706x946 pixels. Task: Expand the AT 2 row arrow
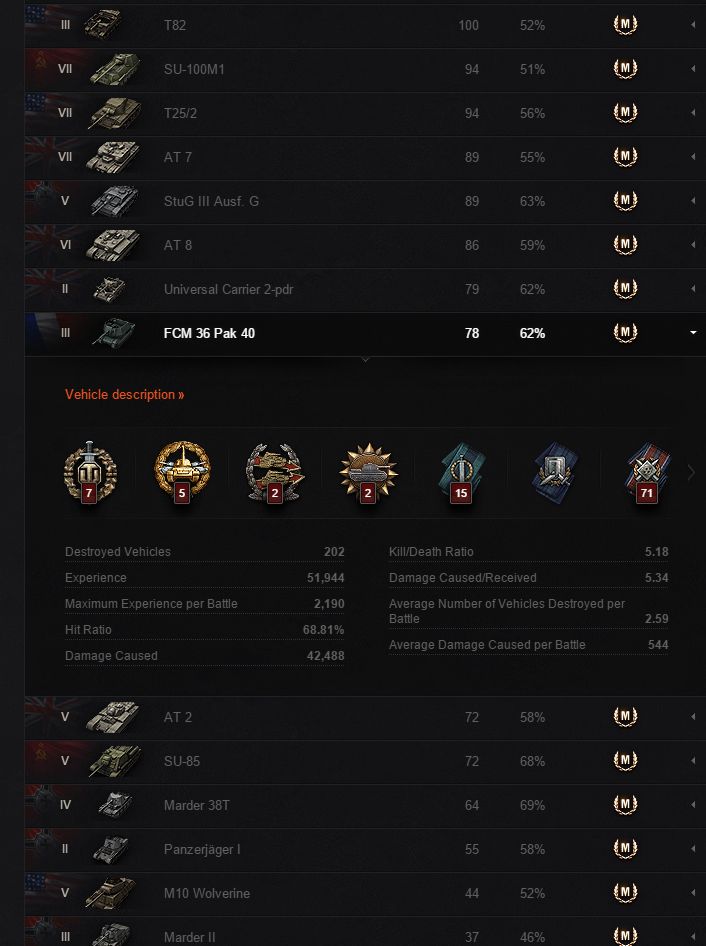click(x=693, y=717)
